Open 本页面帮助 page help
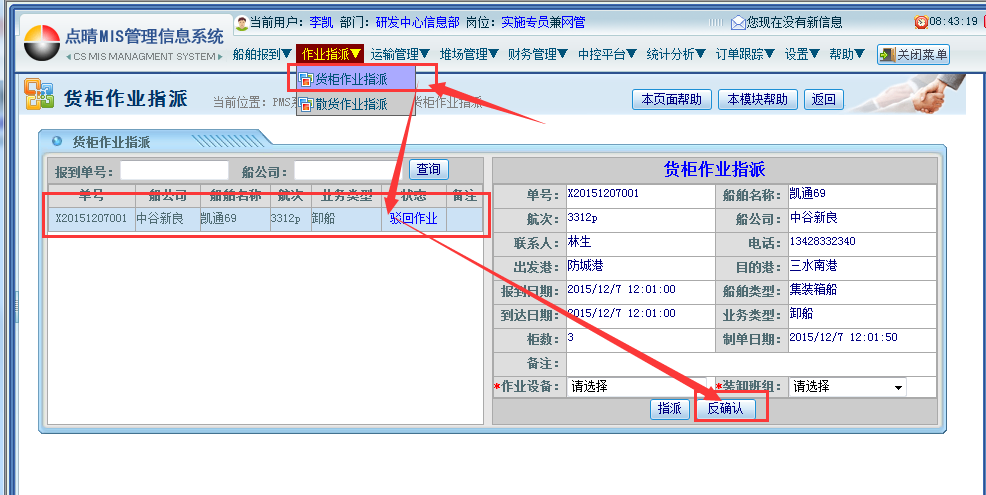 [x=672, y=99]
